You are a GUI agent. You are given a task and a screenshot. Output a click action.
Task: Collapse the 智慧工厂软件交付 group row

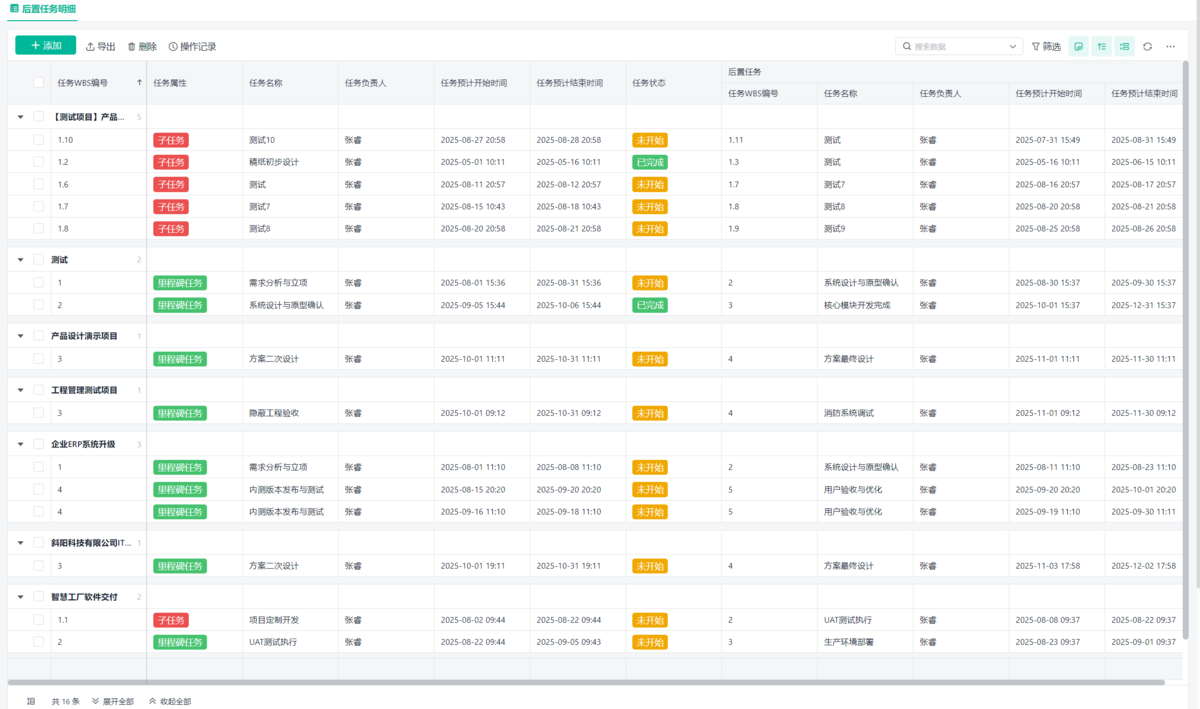[21, 597]
